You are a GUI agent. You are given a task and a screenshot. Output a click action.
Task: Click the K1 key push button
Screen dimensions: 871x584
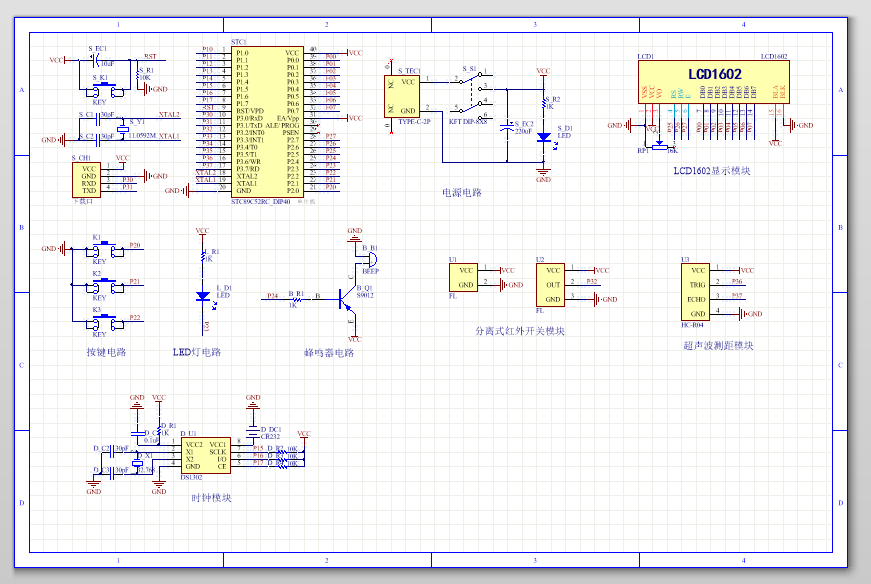point(101,248)
